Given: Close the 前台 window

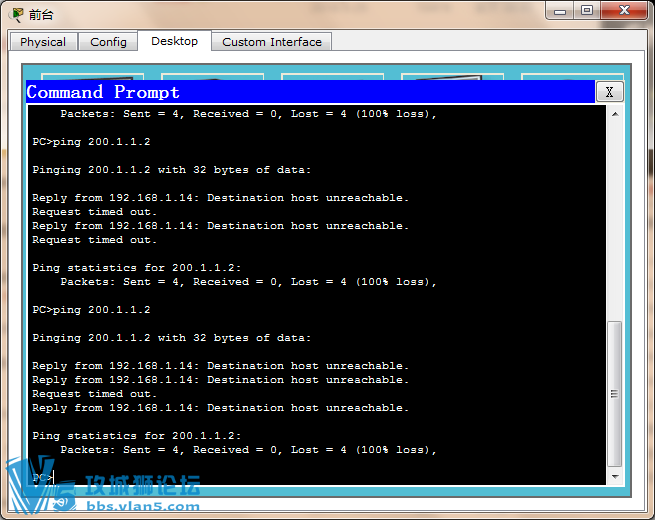Looking at the screenshot, I should (x=624, y=10).
